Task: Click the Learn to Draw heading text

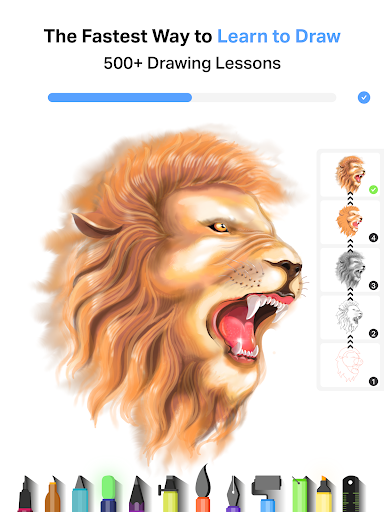Action: tap(279, 36)
